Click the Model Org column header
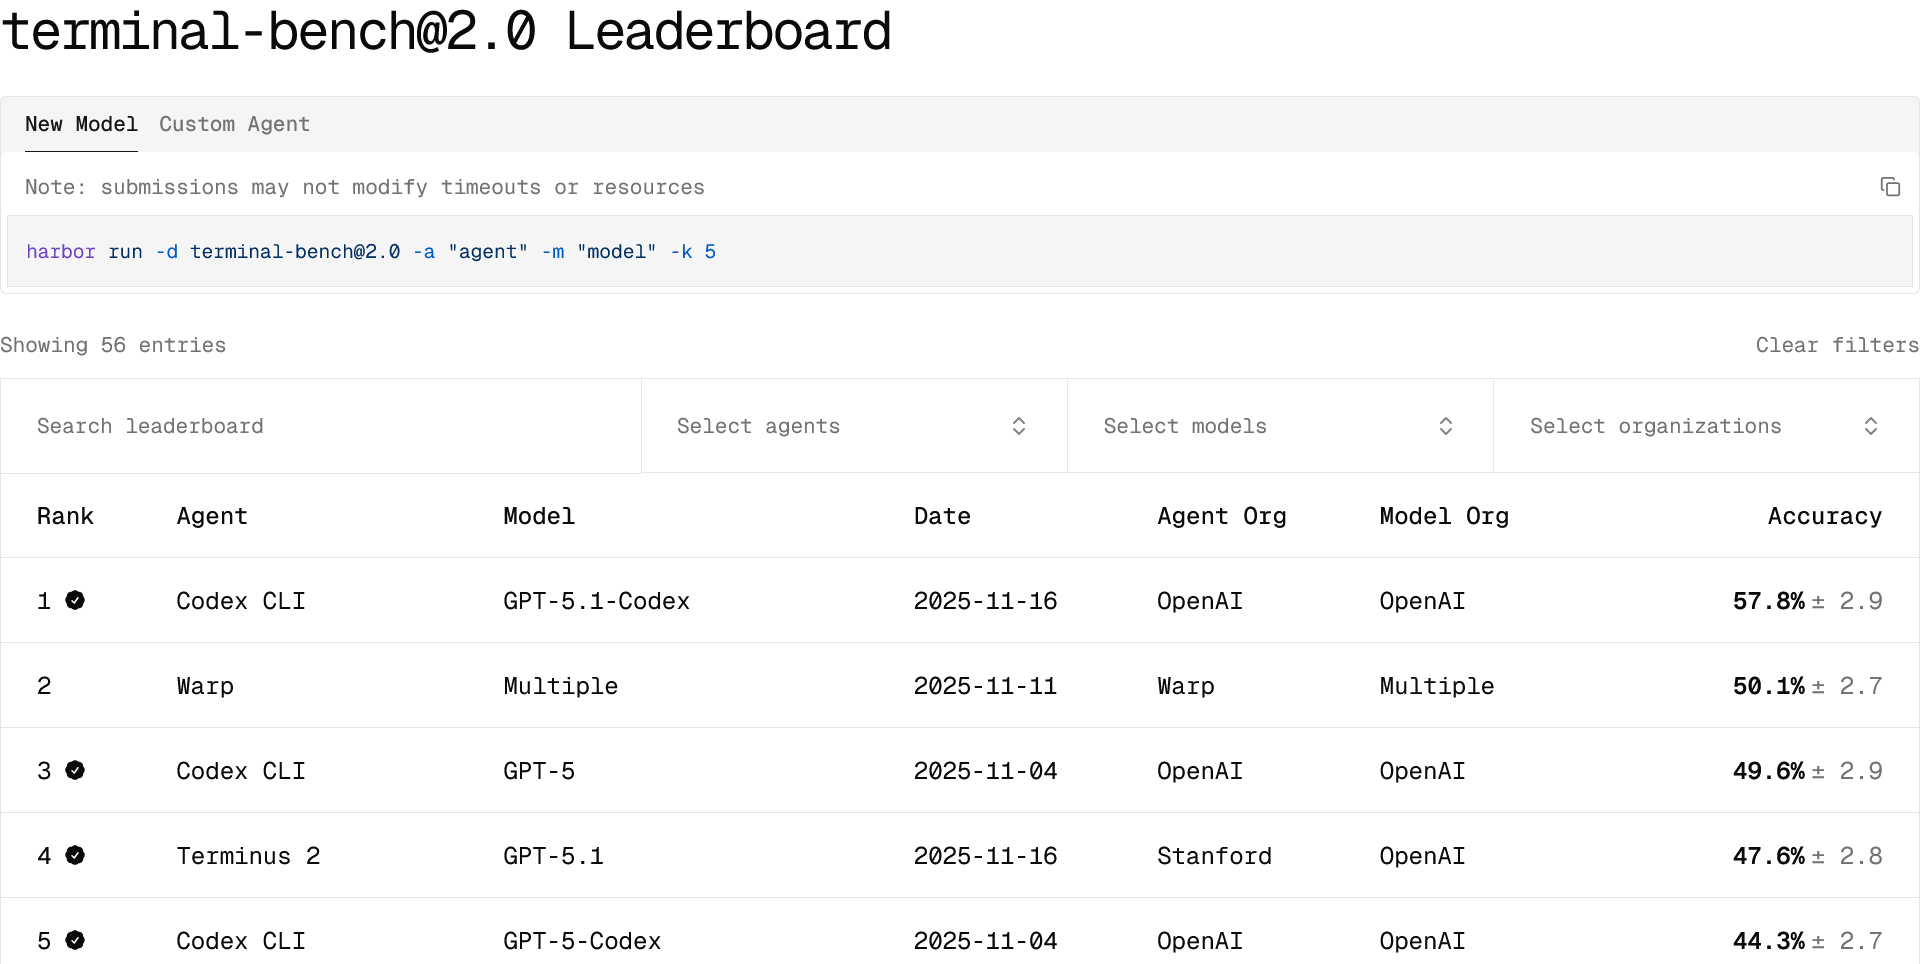Screen dimensions: 1920x964 tap(1444, 516)
